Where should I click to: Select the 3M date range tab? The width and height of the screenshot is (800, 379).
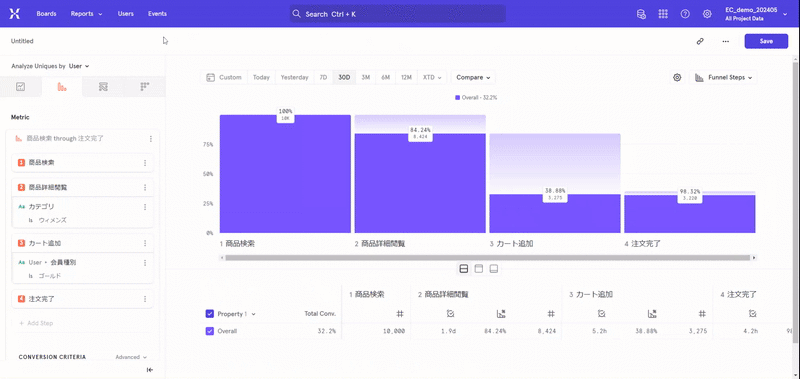tap(366, 78)
